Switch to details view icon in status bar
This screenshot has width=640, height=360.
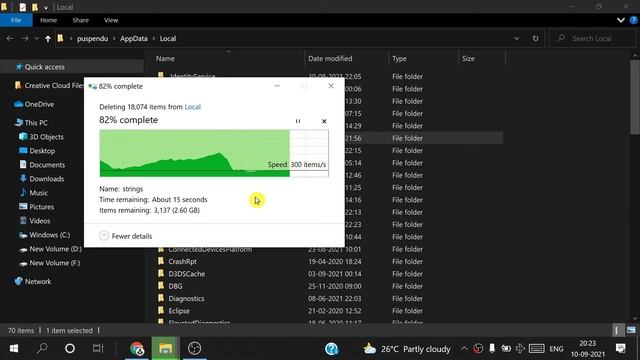click(x=616, y=330)
